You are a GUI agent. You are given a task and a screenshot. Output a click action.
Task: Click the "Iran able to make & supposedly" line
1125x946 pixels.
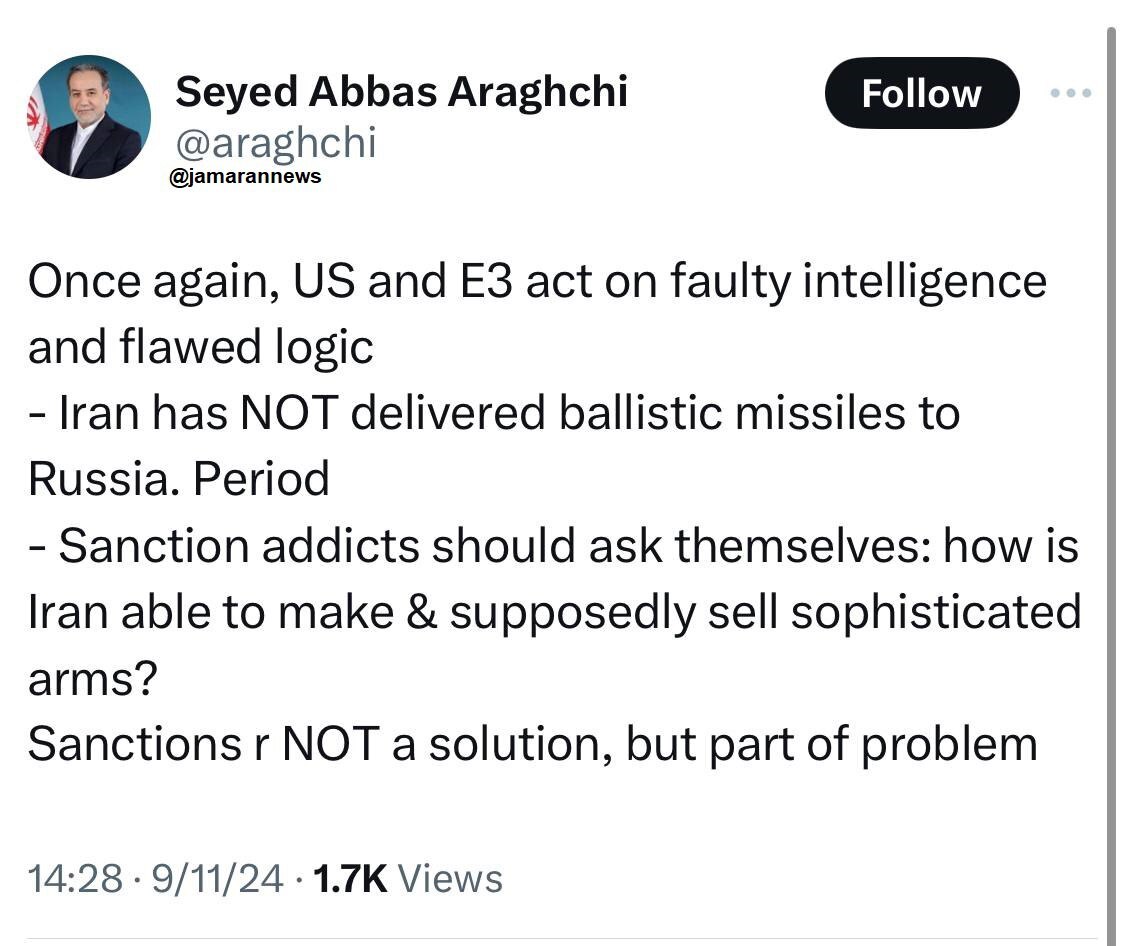(x=554, y=612)
